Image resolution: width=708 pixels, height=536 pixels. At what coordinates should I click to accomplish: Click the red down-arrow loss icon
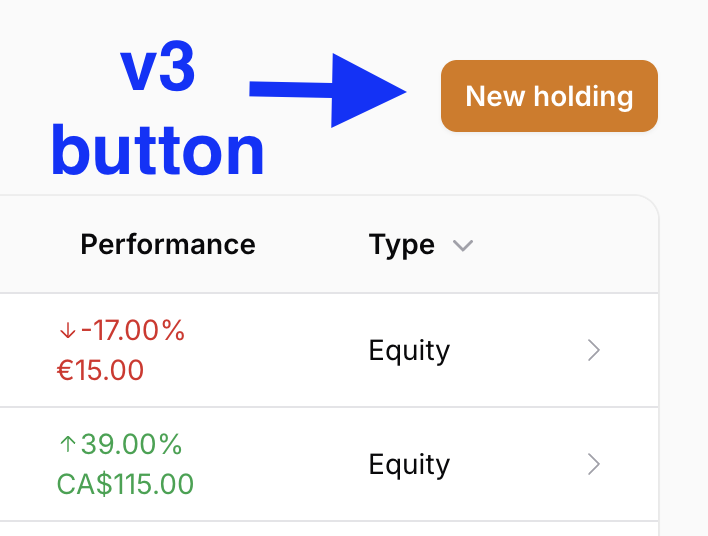click(x=67, y=330)
